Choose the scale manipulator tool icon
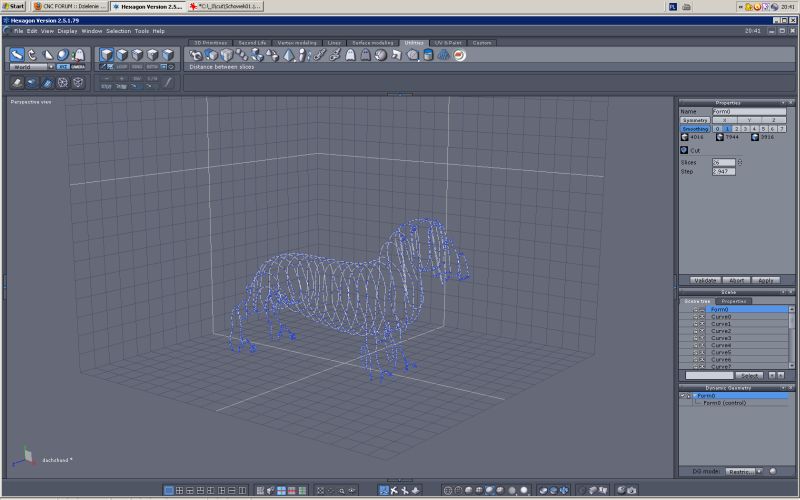 (x=47, y=55)
